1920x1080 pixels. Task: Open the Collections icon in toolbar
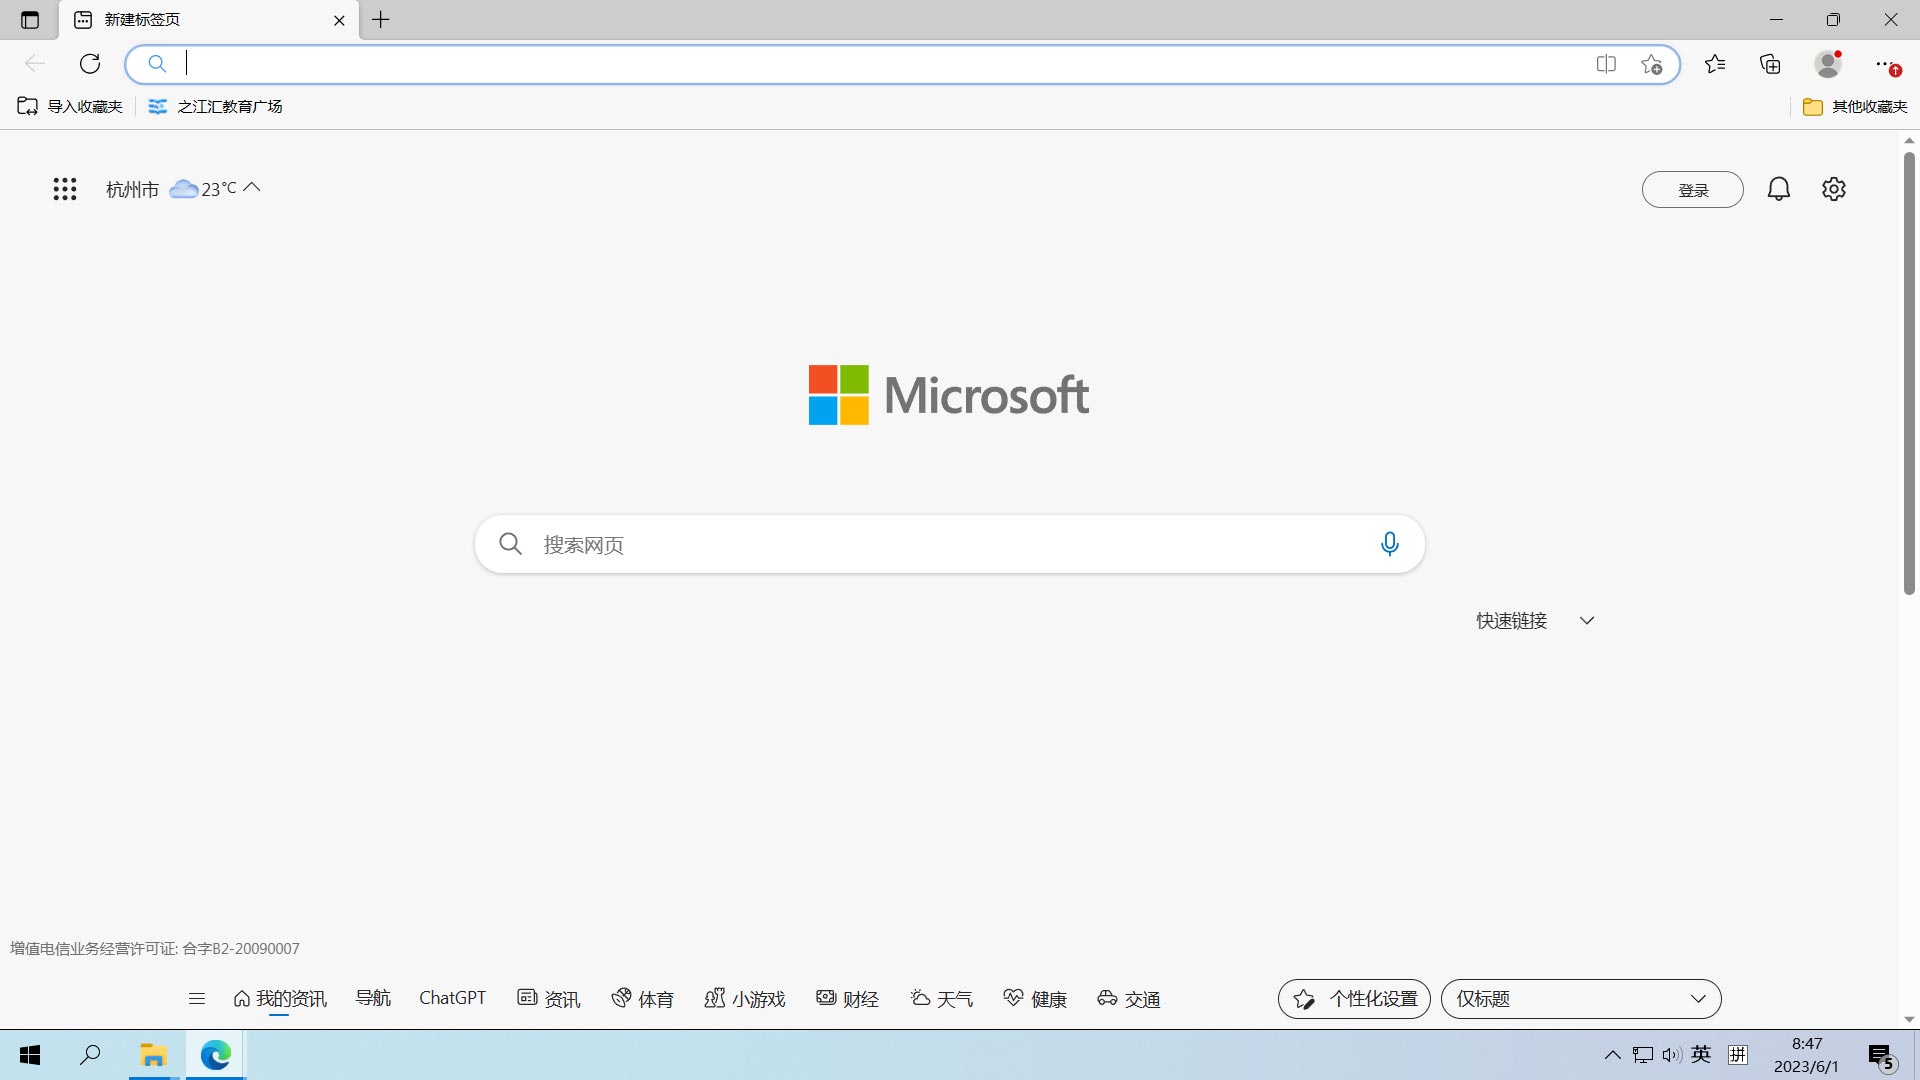tap(1770, 64)
